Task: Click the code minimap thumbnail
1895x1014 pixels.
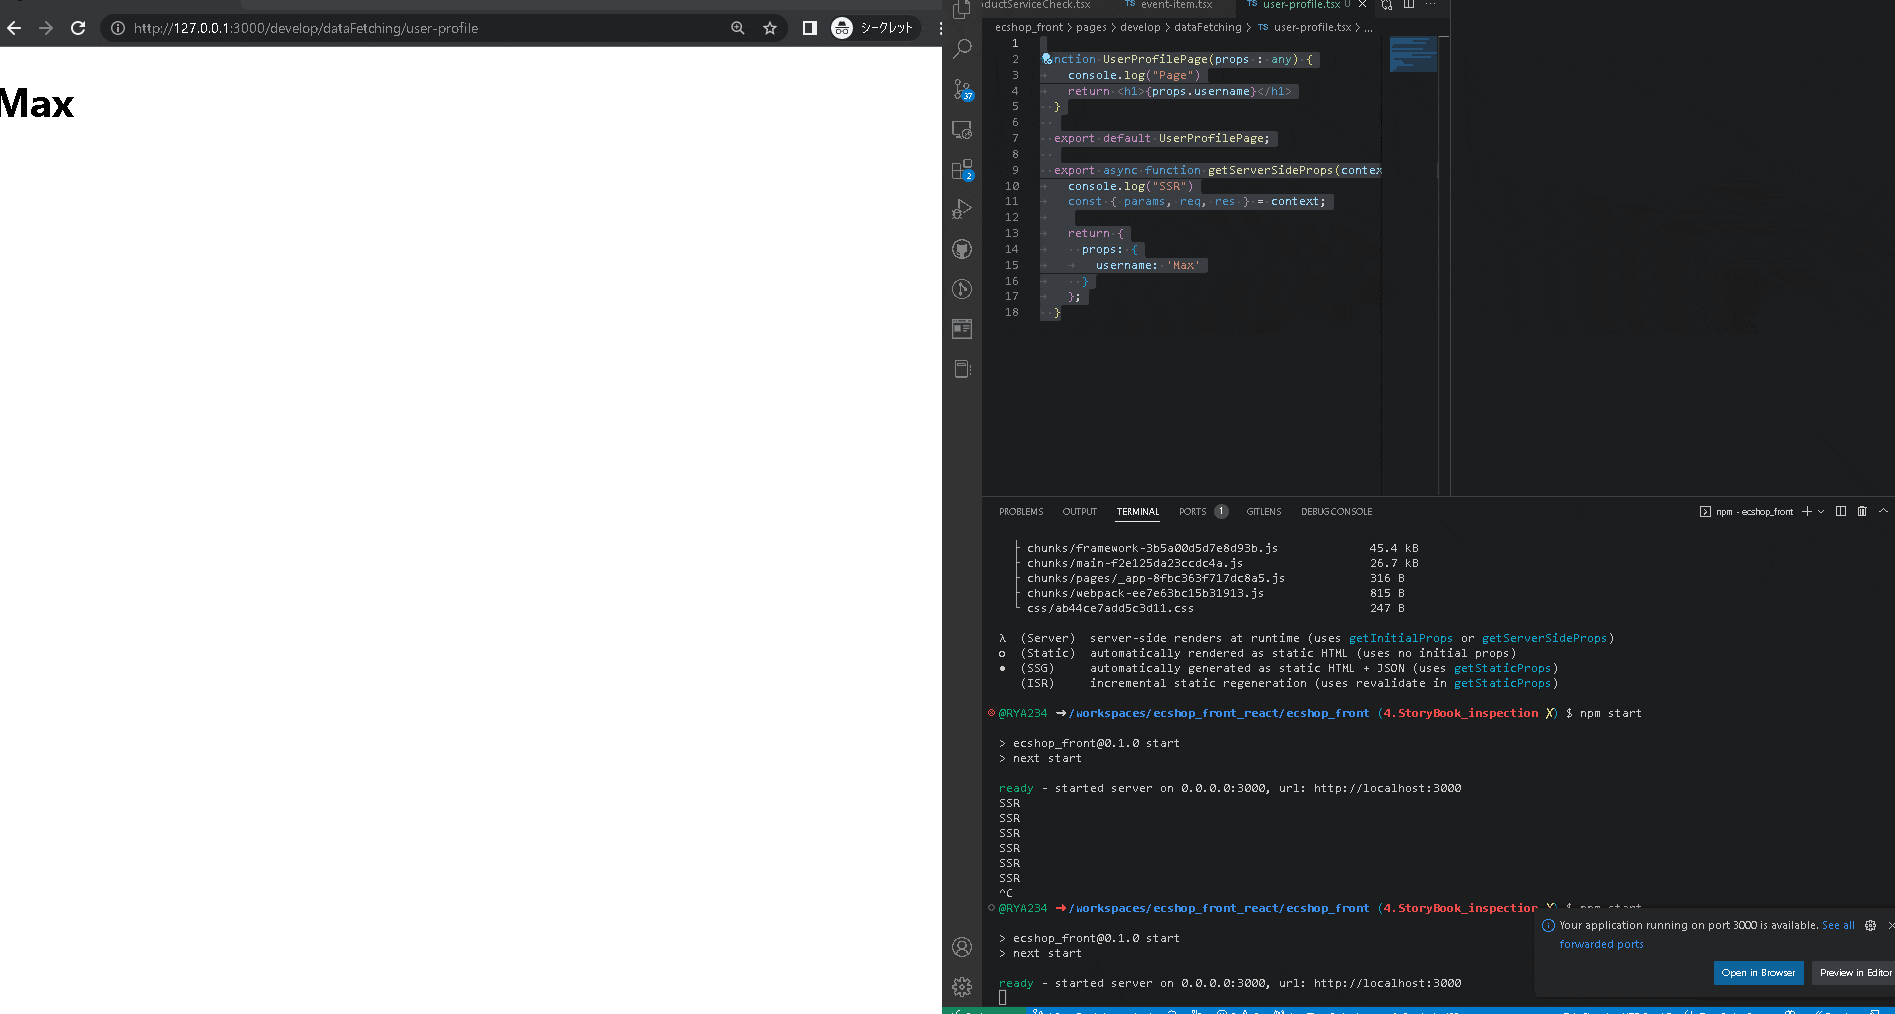Action: (x=1413, y=54)
